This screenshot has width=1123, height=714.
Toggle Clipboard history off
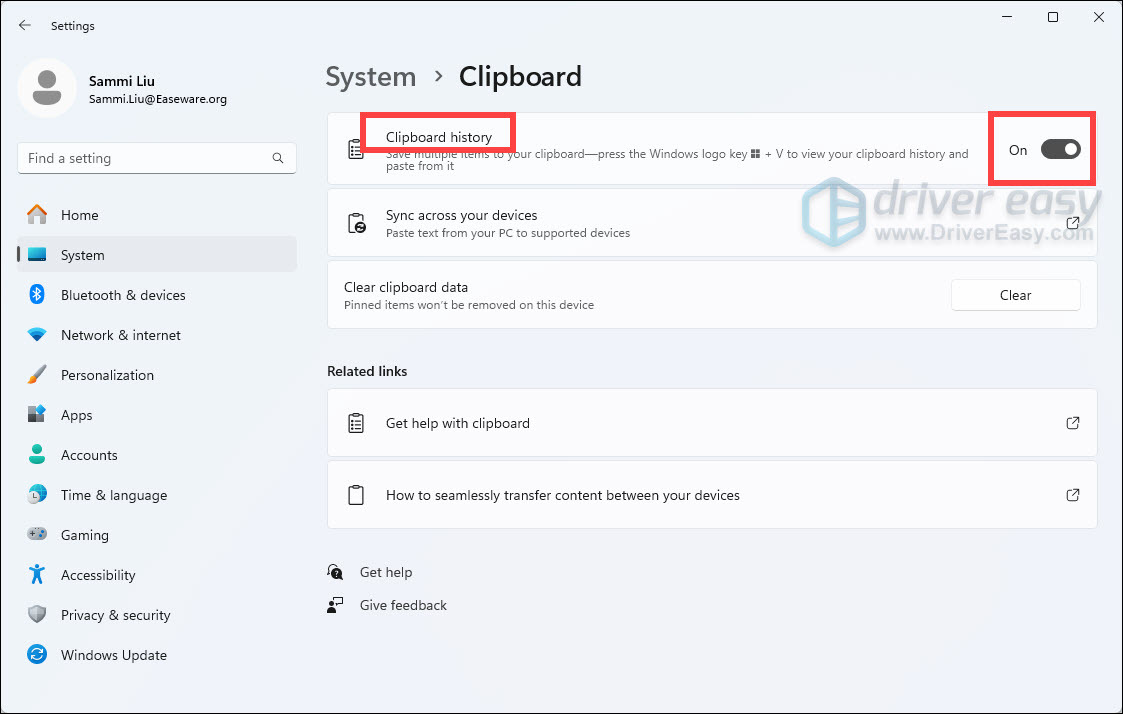click(1059, 148)
